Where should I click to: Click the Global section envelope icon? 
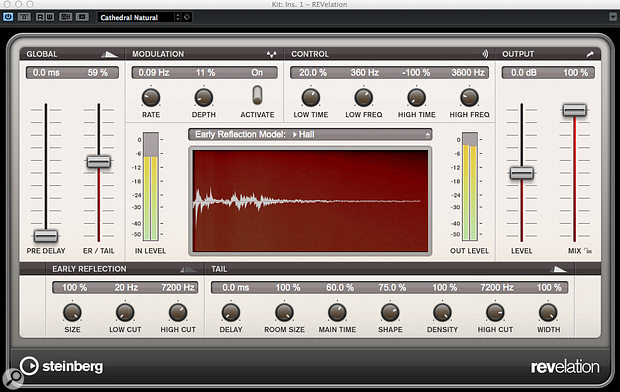click(110, 54)
